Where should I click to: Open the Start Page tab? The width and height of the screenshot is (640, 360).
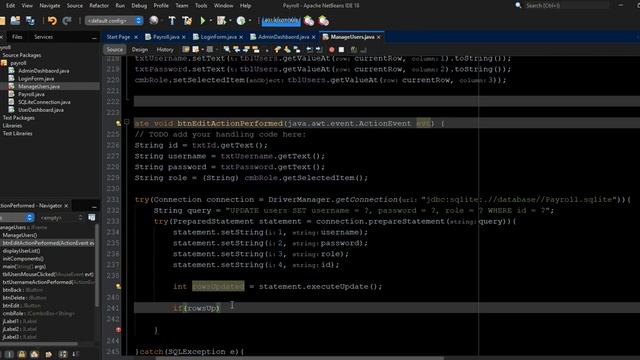coord(118,37)
